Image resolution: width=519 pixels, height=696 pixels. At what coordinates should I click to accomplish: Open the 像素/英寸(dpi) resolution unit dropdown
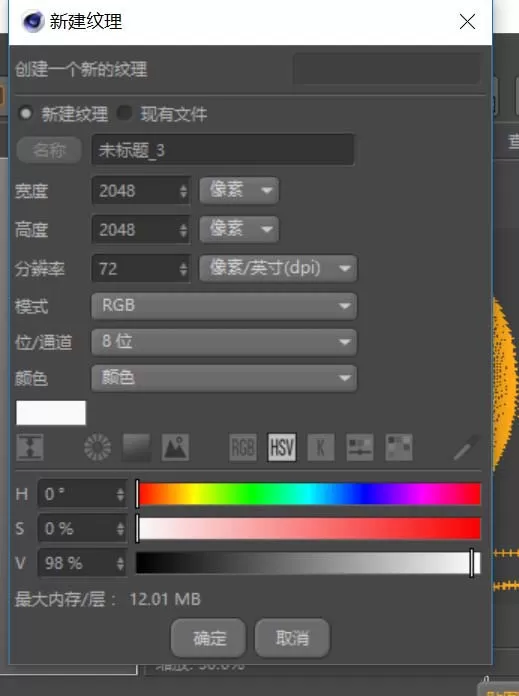[x=278, y=268]
